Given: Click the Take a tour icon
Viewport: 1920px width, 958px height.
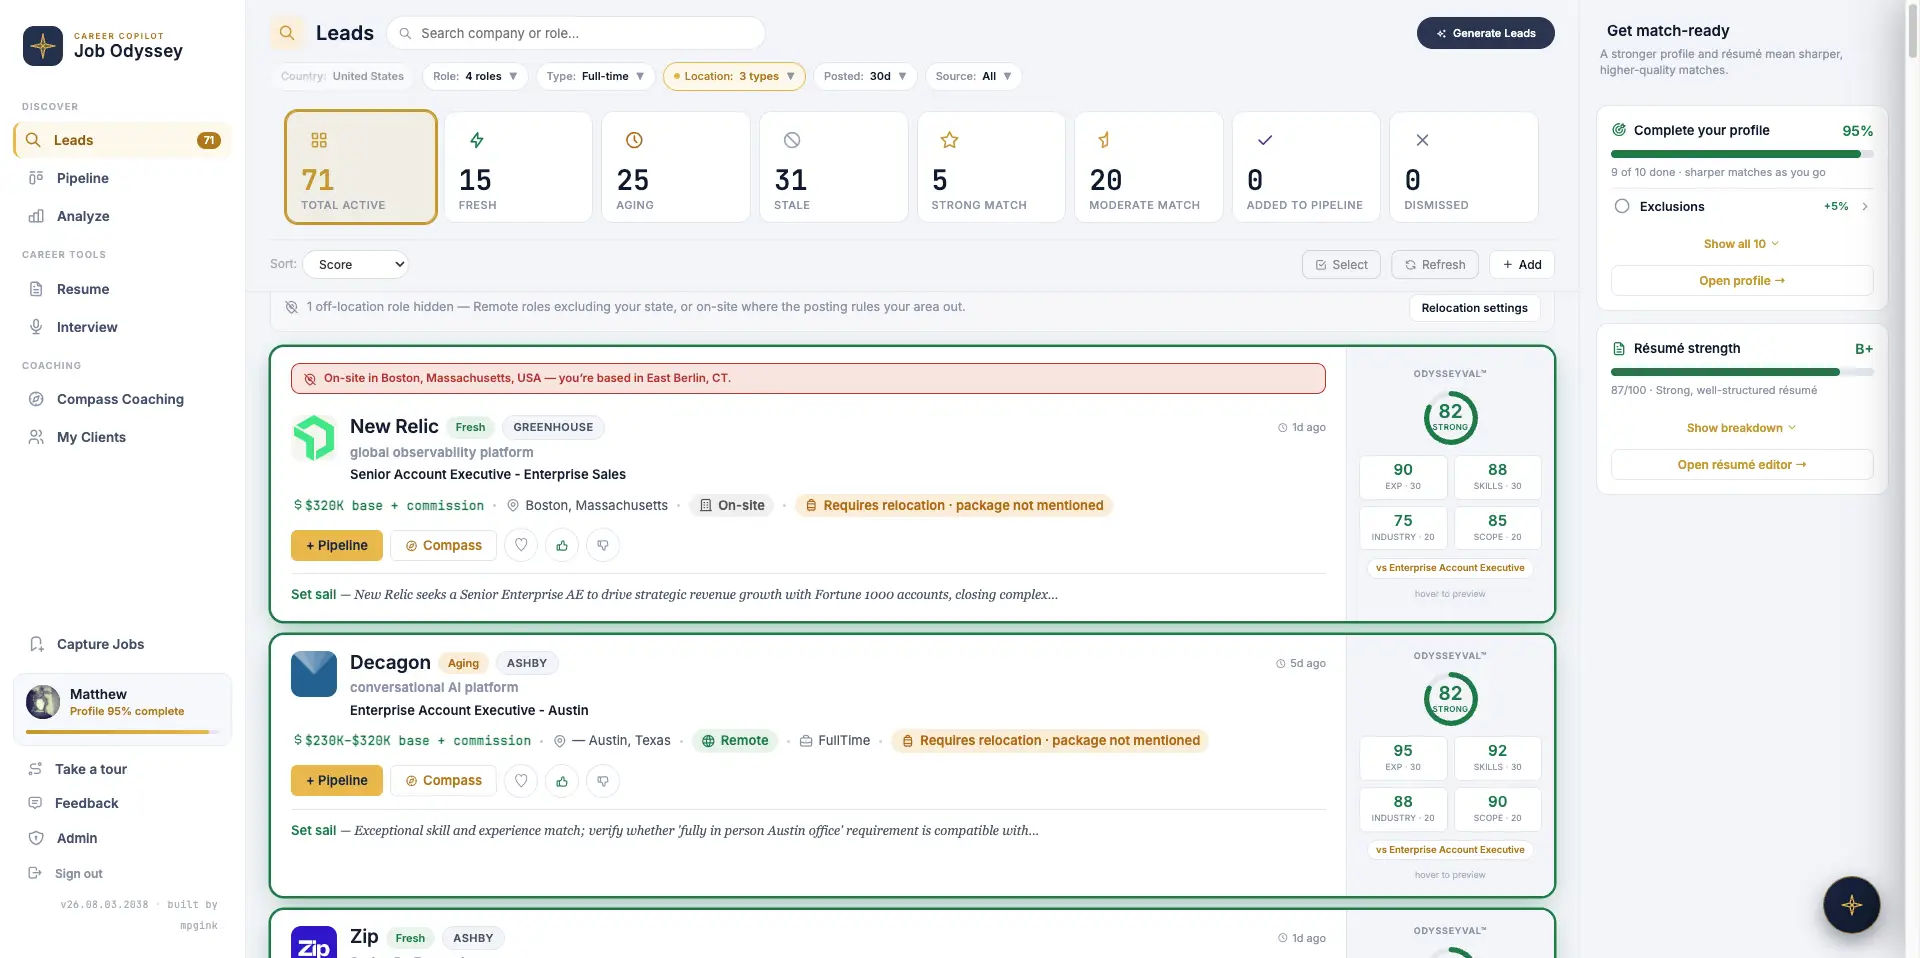Looking at the screenshot, I should tap(35, 769).
